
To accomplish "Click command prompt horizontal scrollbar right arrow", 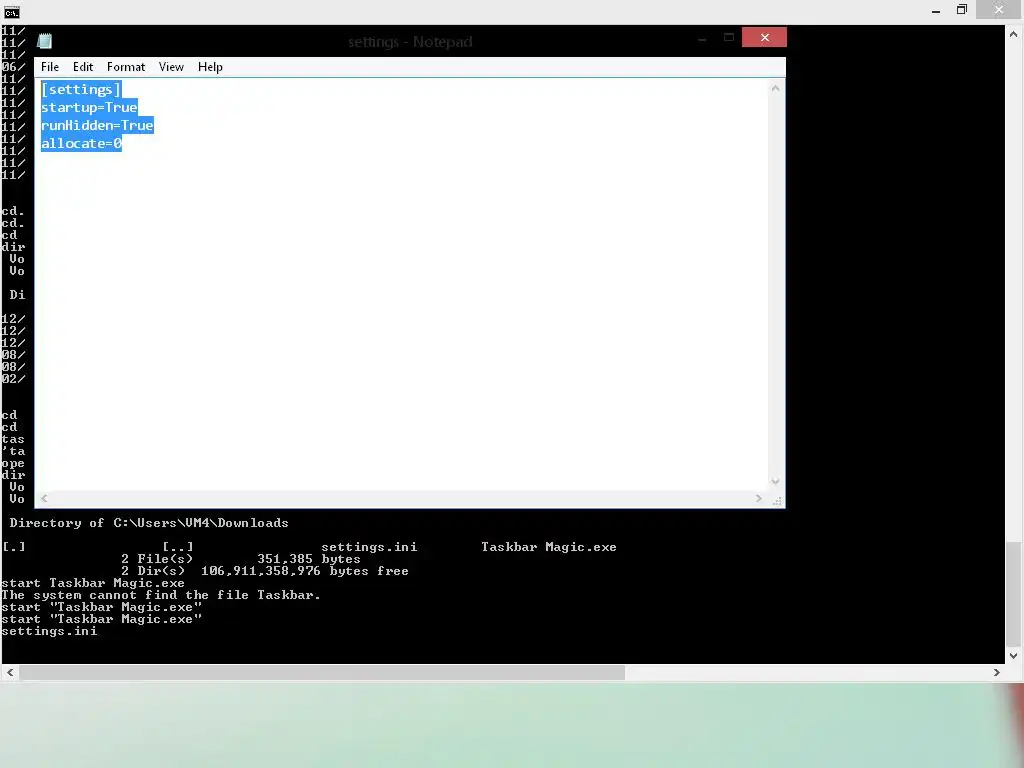I will tap(997, 672).
